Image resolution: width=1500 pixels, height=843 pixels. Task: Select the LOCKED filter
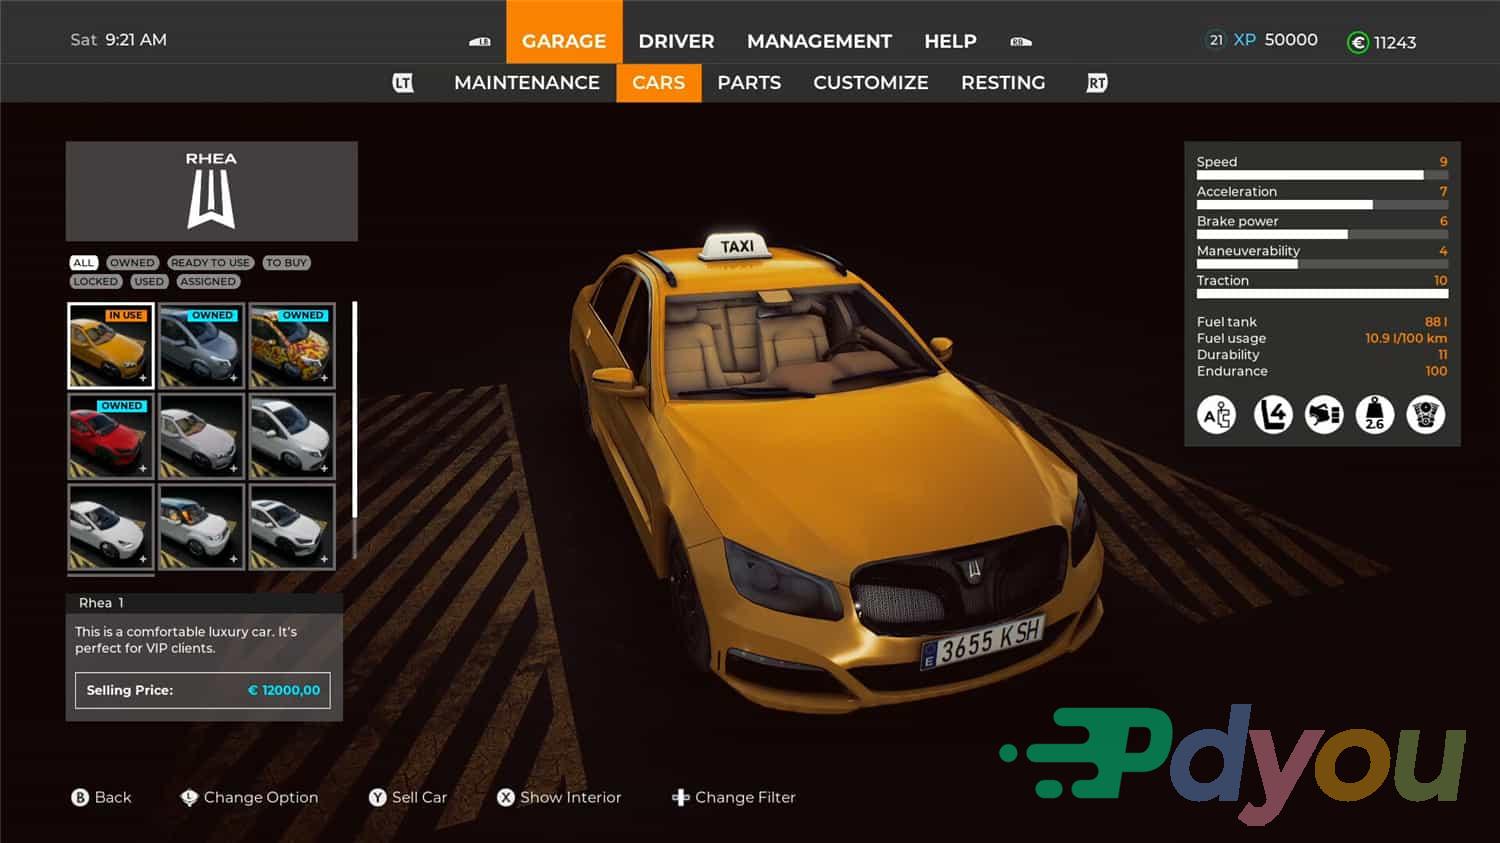click(x=95, y=282)
